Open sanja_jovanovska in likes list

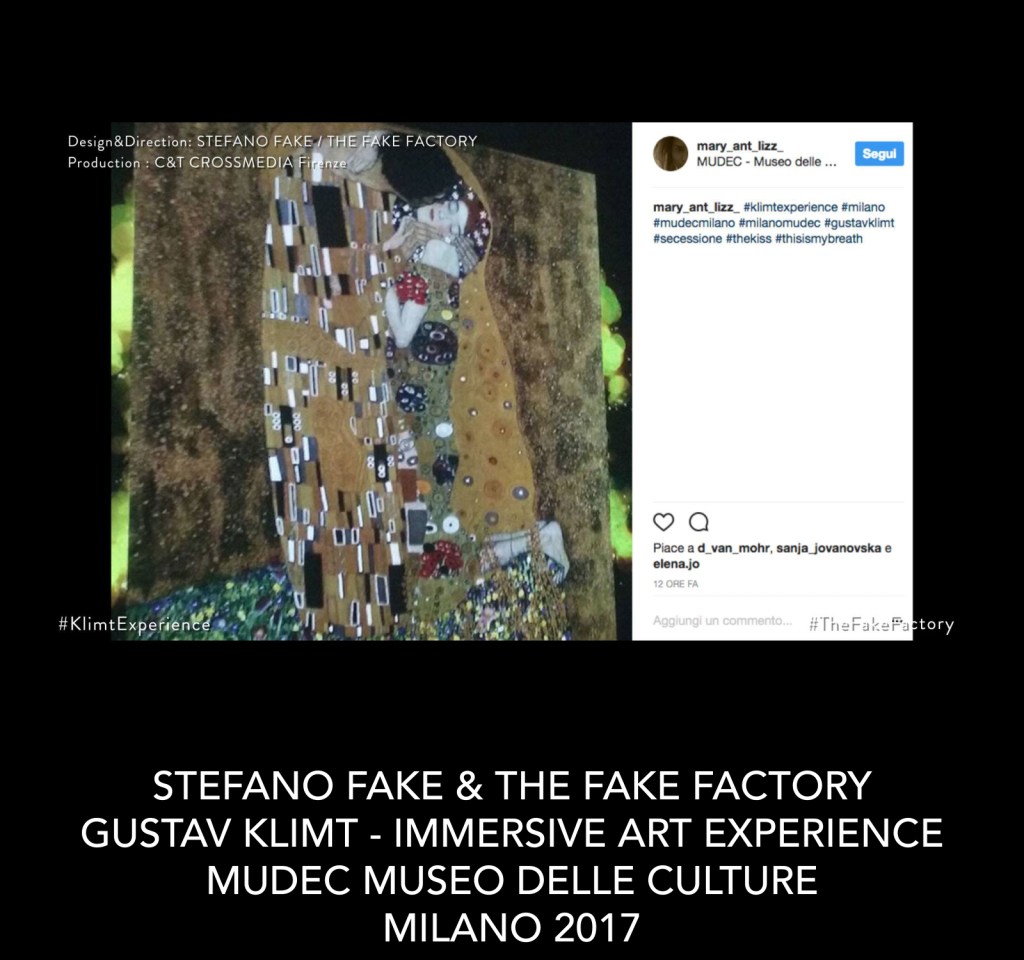coord(829,548)
